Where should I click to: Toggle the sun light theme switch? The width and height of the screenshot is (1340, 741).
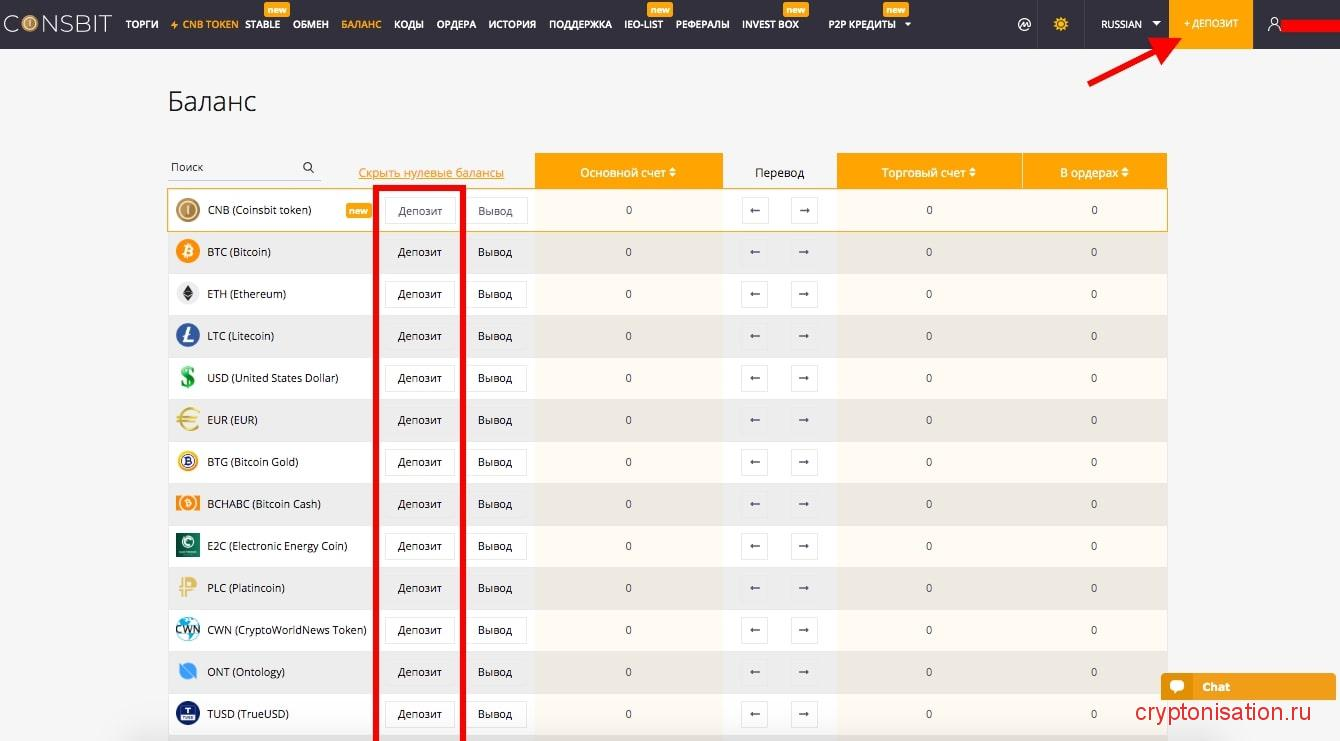pyautogui.click(x=1061, y=24)
